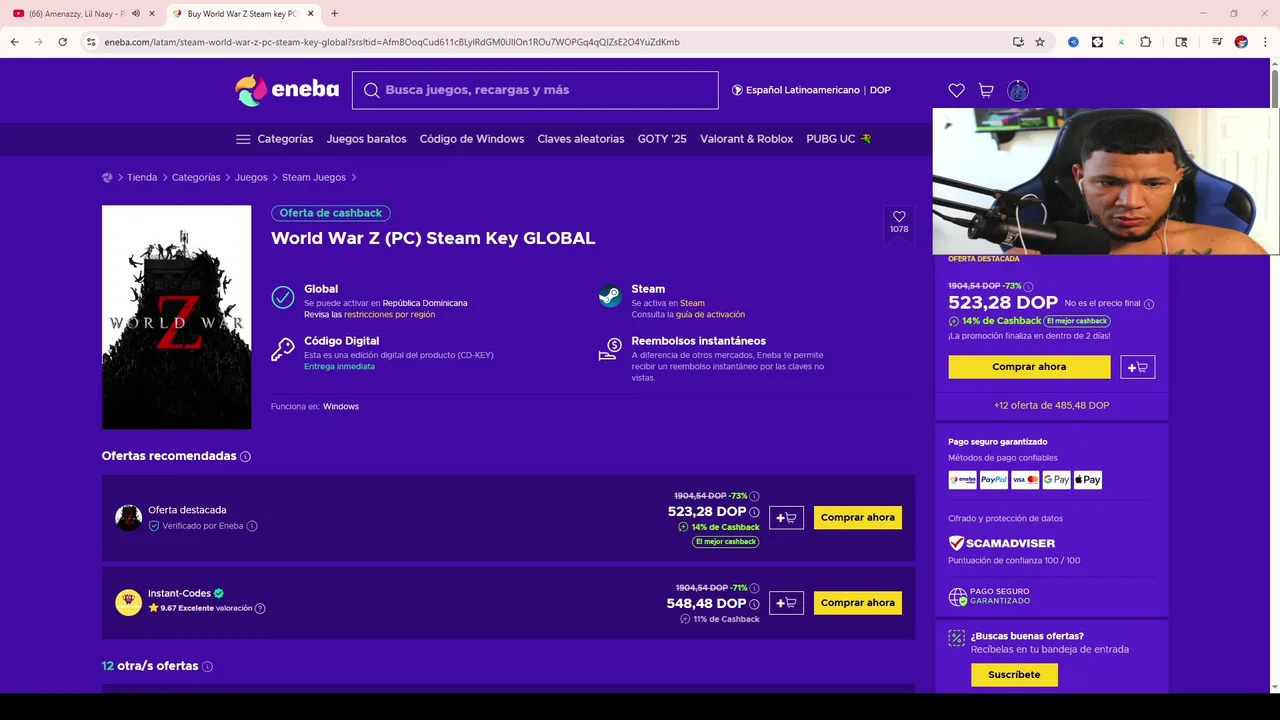
Task: Click info icon beside Instant-Codes valoración
Action: click(x=260, y=608)
